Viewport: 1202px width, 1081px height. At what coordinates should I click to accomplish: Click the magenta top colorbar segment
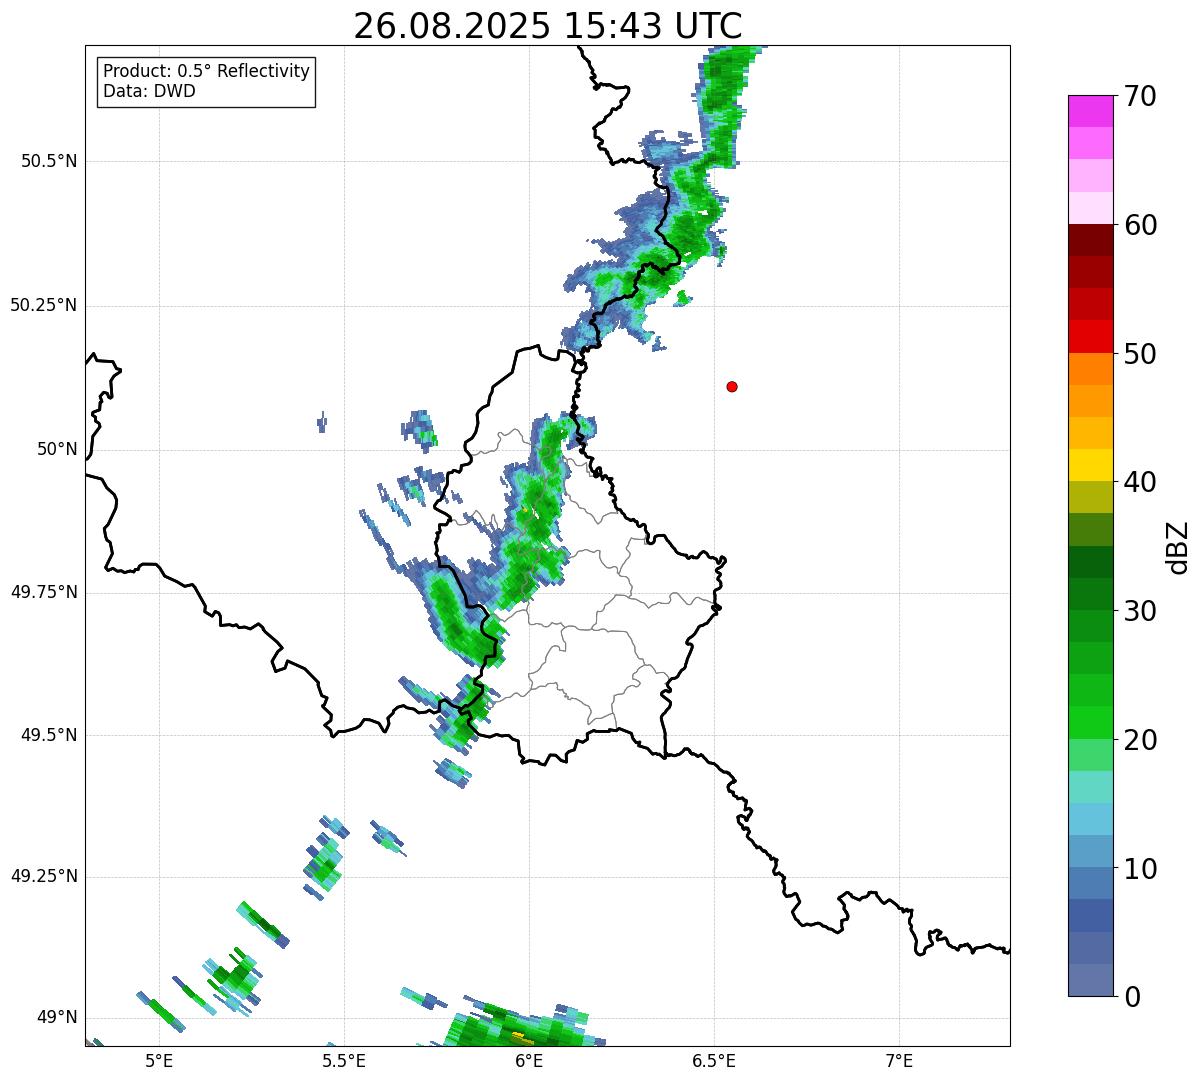(x=1091, y=111)
